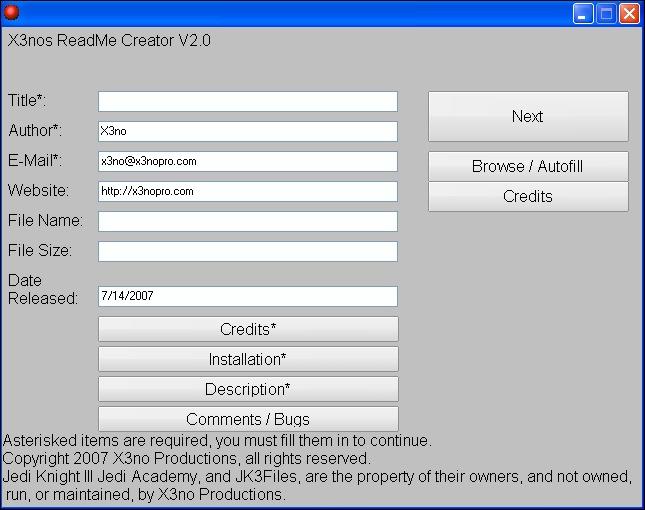The width and height of the screenshot is (645, 510).
Task: Select the E-Mail input field
Action: point(248,161)
